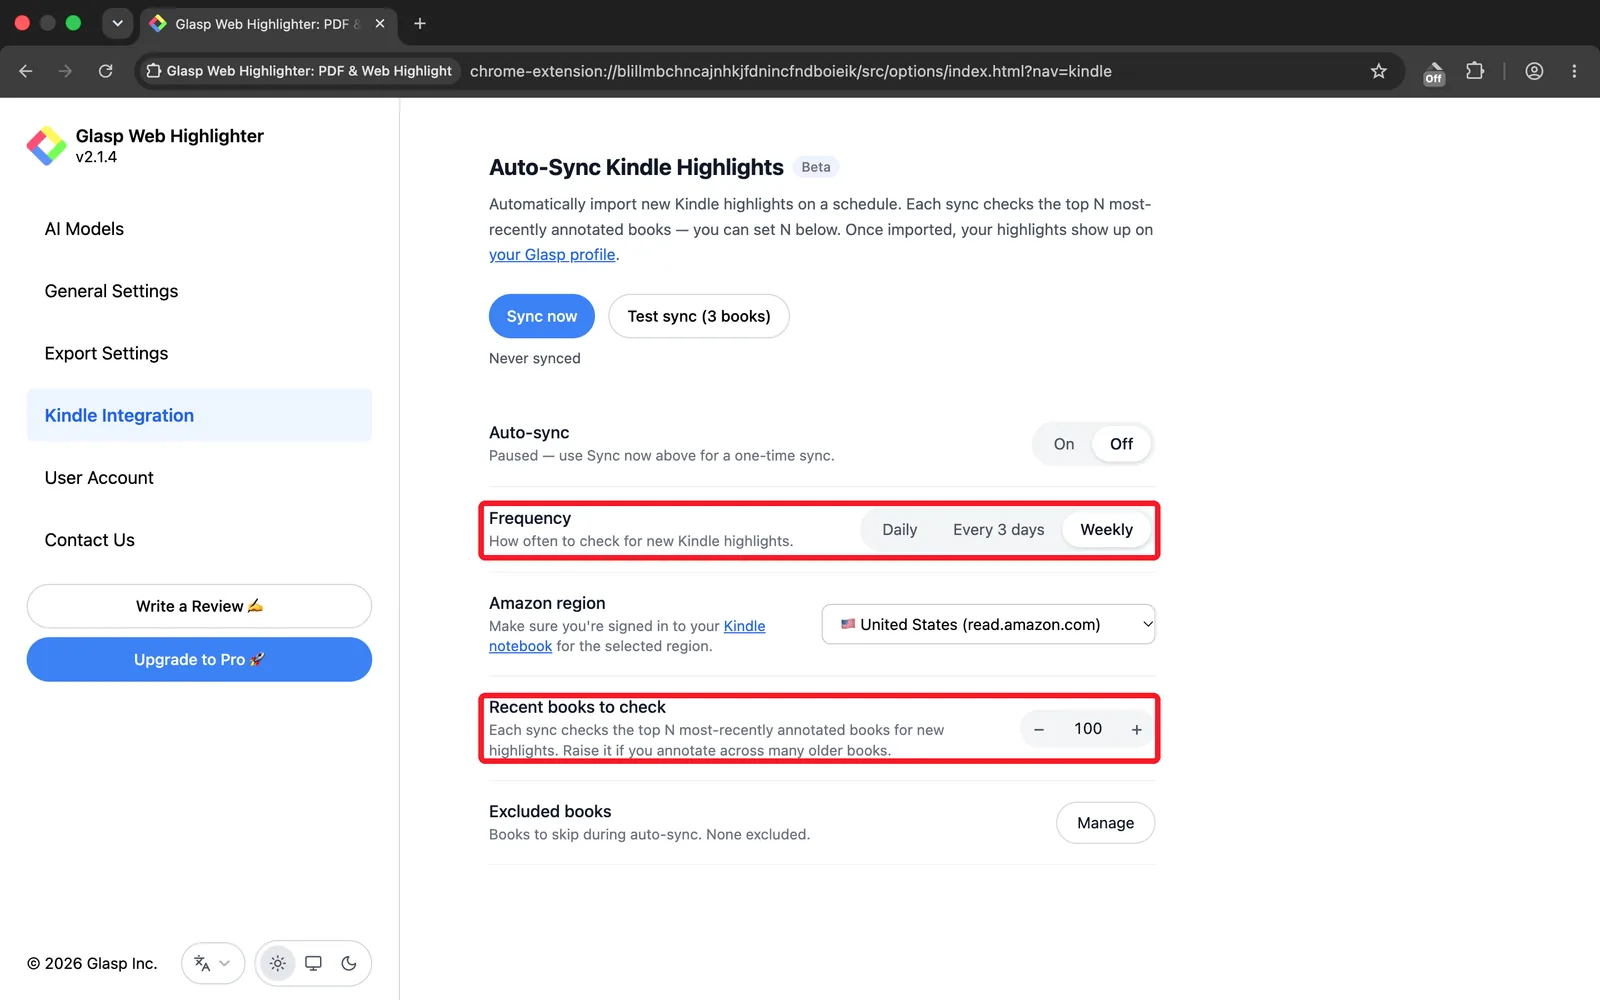
Task: Expand the tab search chevron in title bar
Action: 118,23
